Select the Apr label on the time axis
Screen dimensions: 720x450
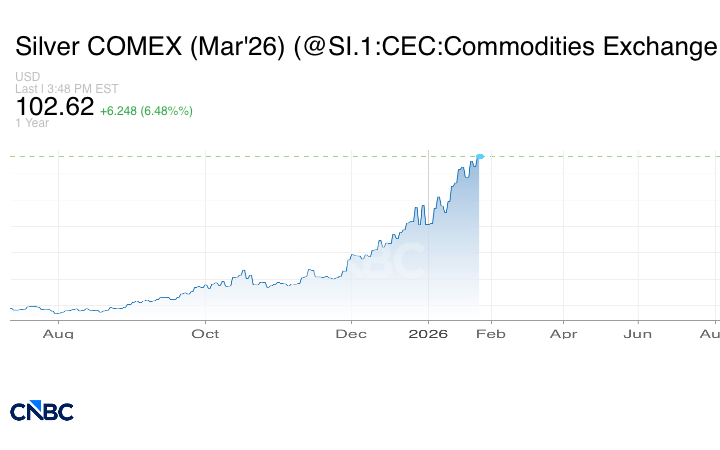[x=563, y=334]
